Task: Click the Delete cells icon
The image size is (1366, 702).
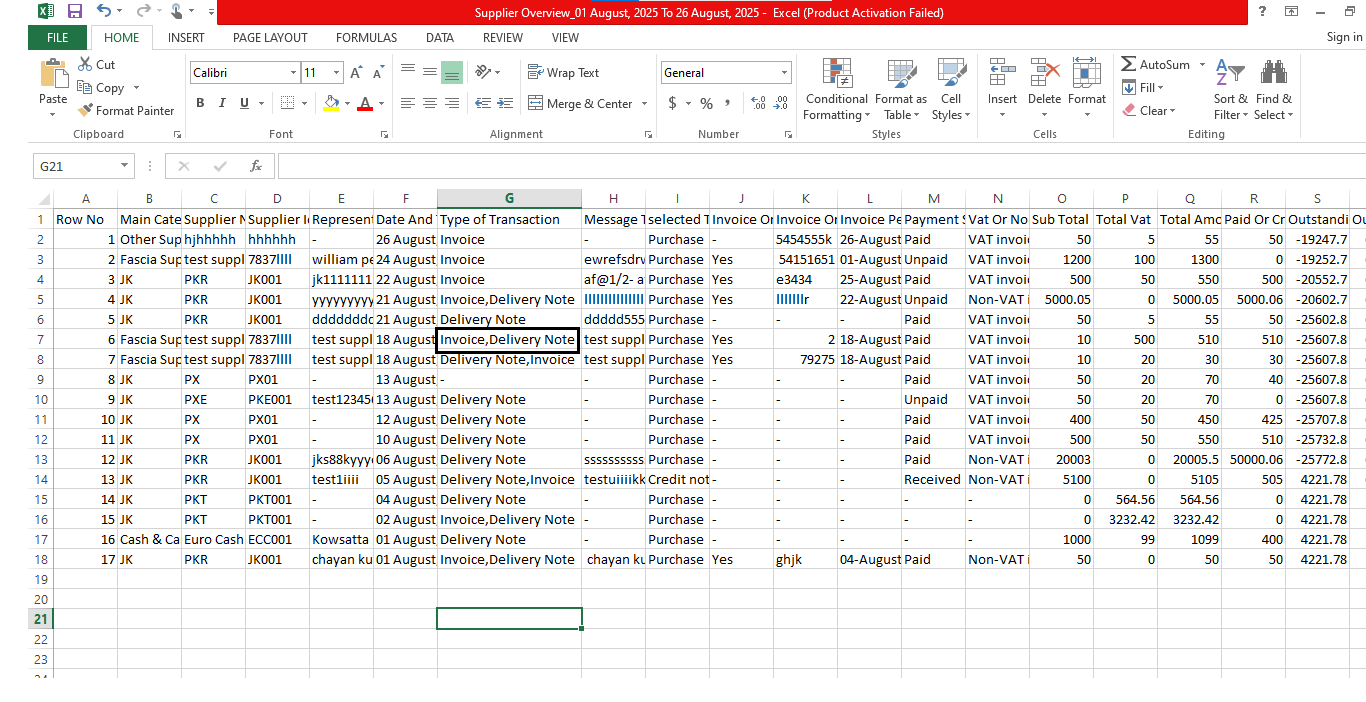Action: [1044, 74]
